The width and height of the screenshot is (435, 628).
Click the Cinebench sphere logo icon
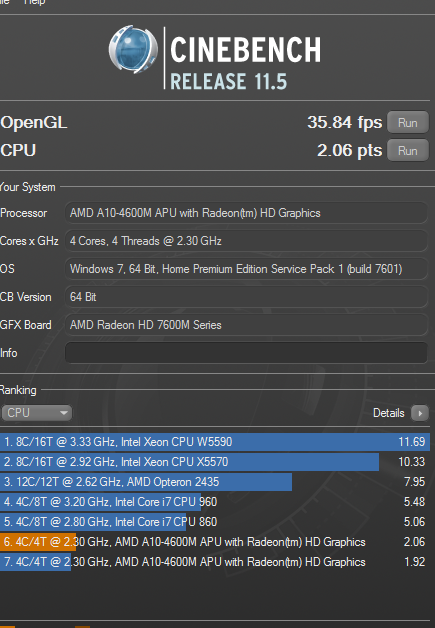click(x=133, y=49)
